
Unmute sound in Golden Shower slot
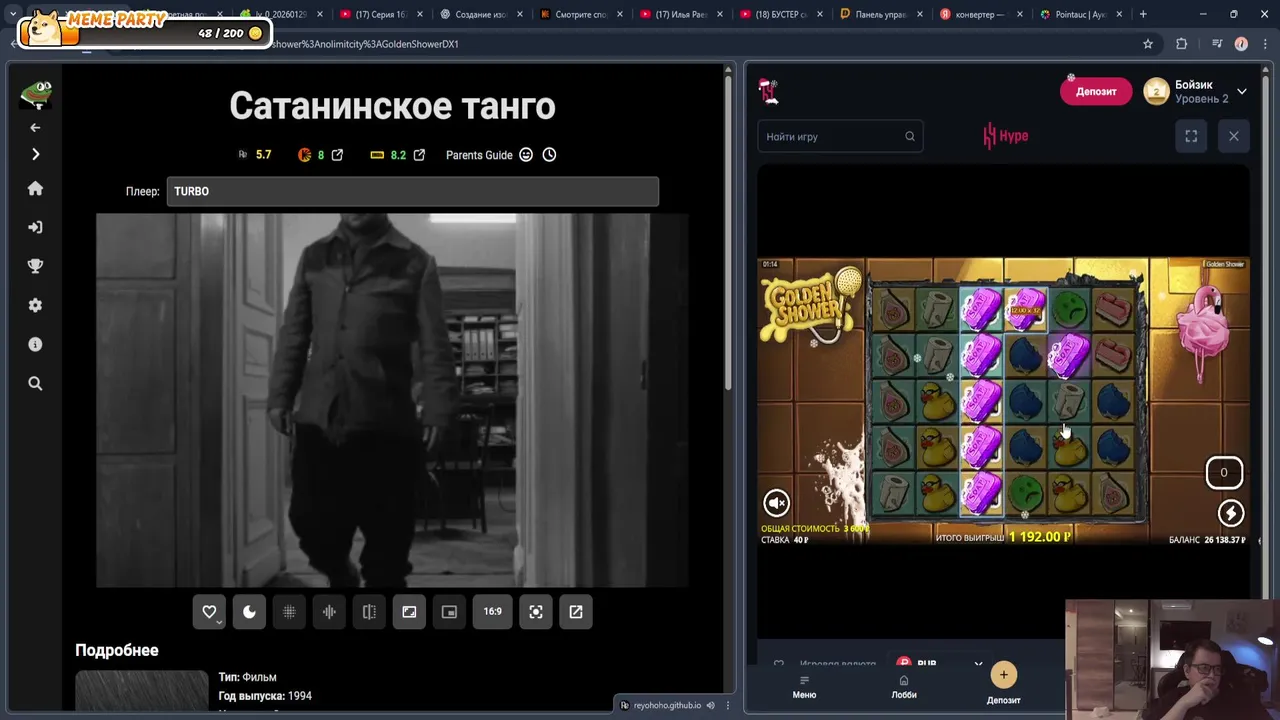(777, 503)
